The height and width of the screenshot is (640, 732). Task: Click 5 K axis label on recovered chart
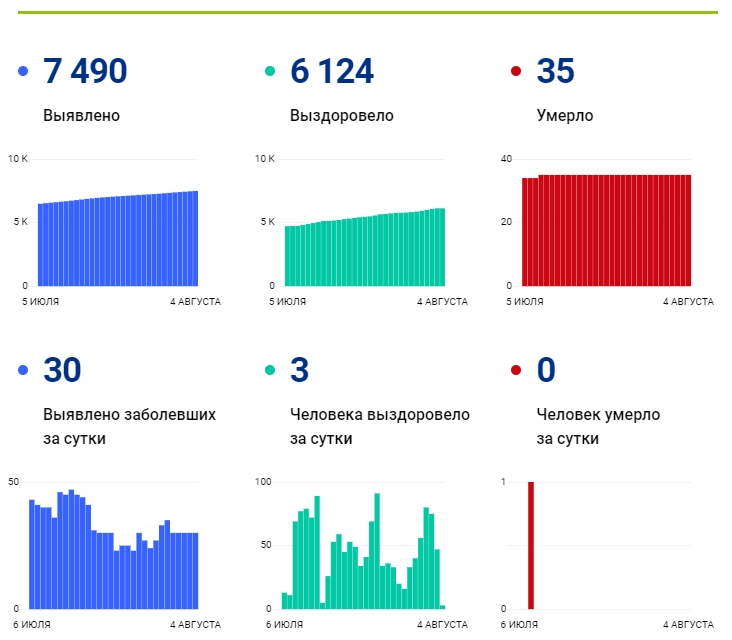coord(267,222)
